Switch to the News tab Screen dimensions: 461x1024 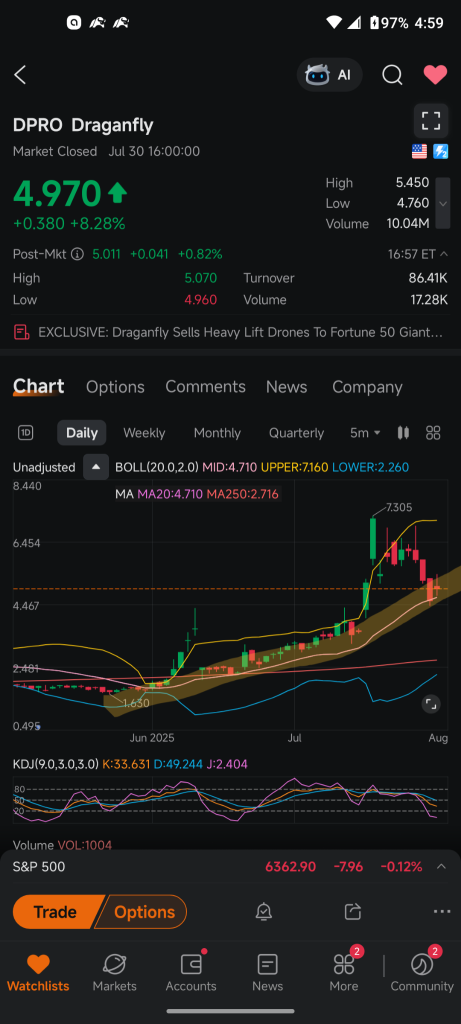[x=286, y=387]
